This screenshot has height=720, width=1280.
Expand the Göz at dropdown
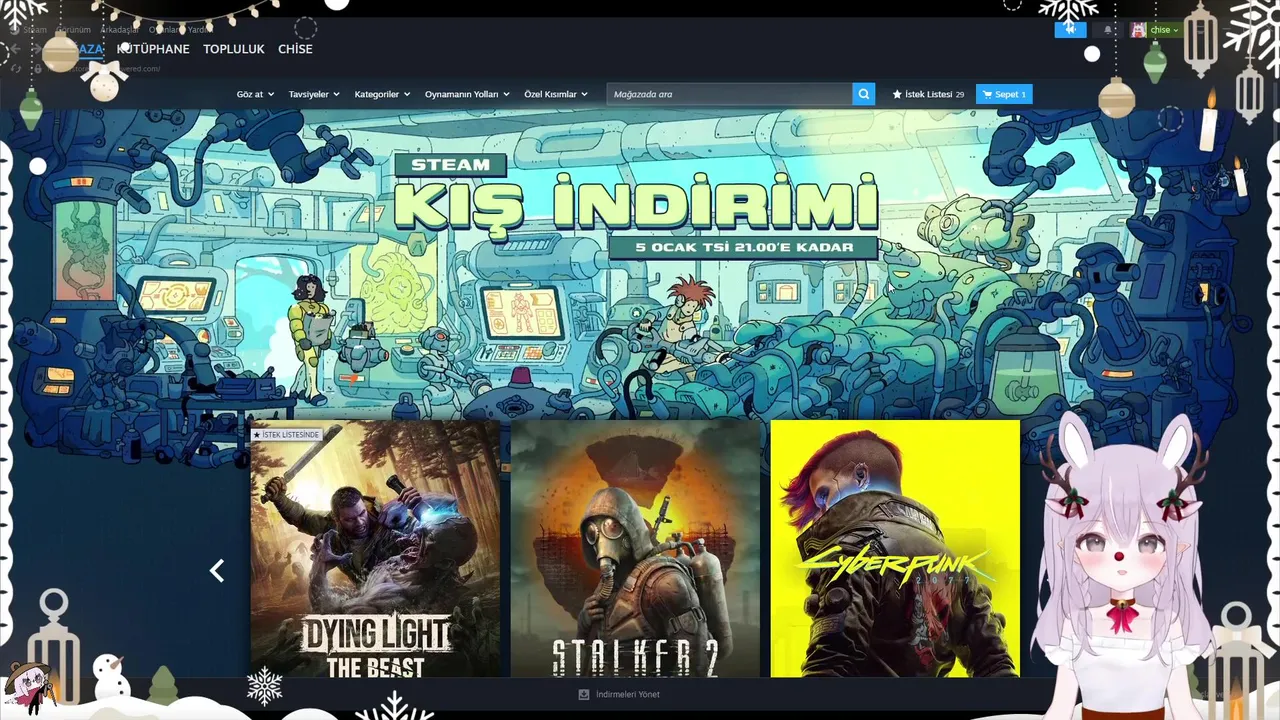(255, 94)
